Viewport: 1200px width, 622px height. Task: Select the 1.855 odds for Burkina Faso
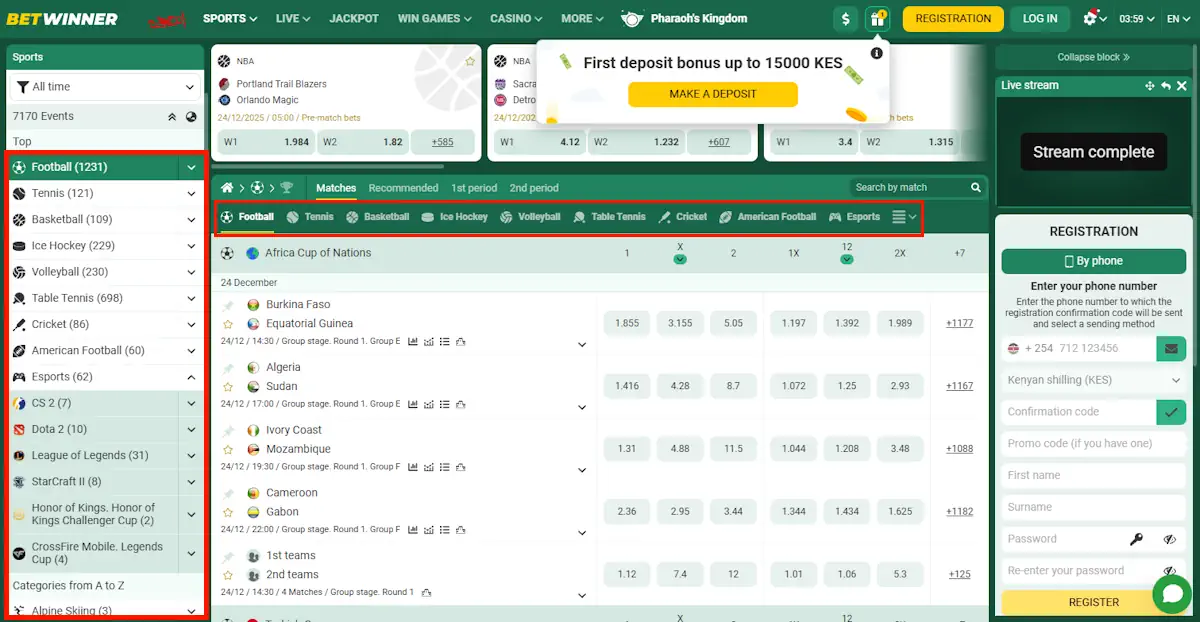[627, 322]
